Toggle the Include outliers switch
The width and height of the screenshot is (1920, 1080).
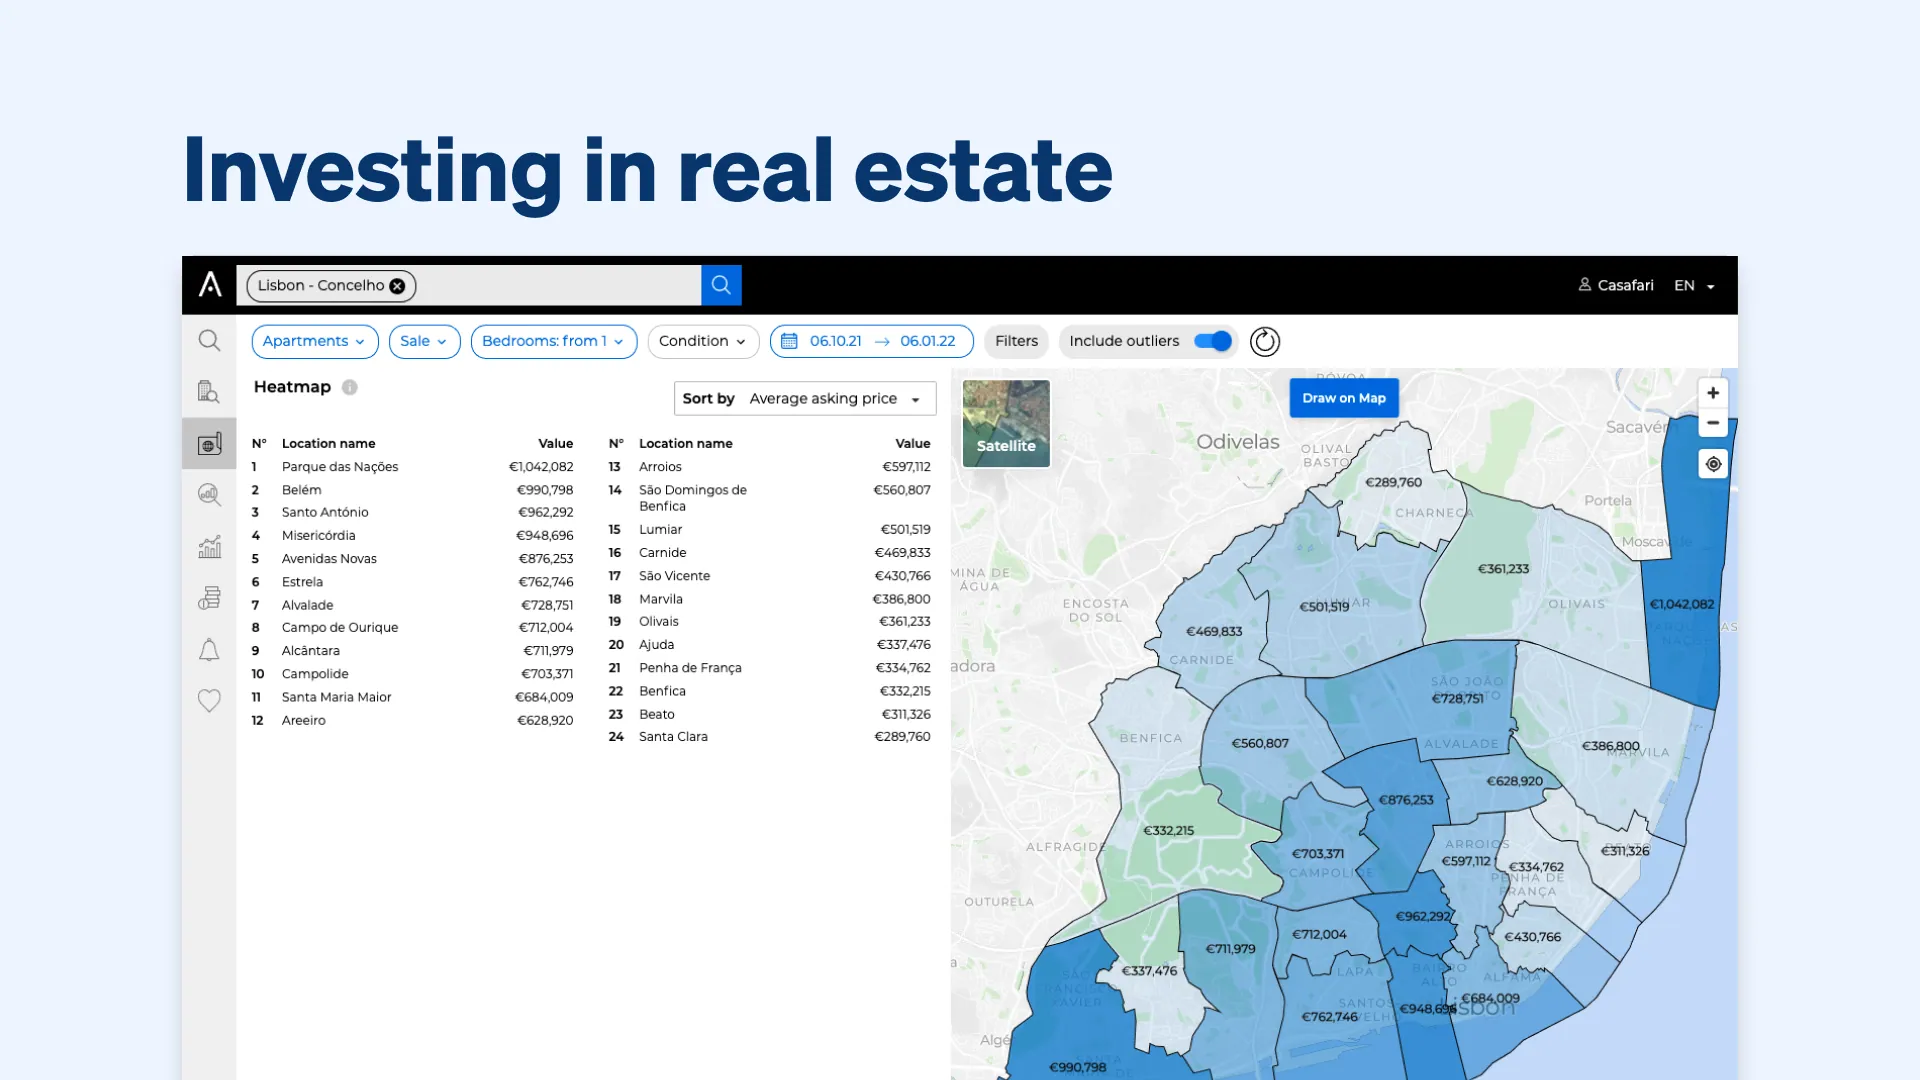pyautogui.click(x=1213, y=341)
